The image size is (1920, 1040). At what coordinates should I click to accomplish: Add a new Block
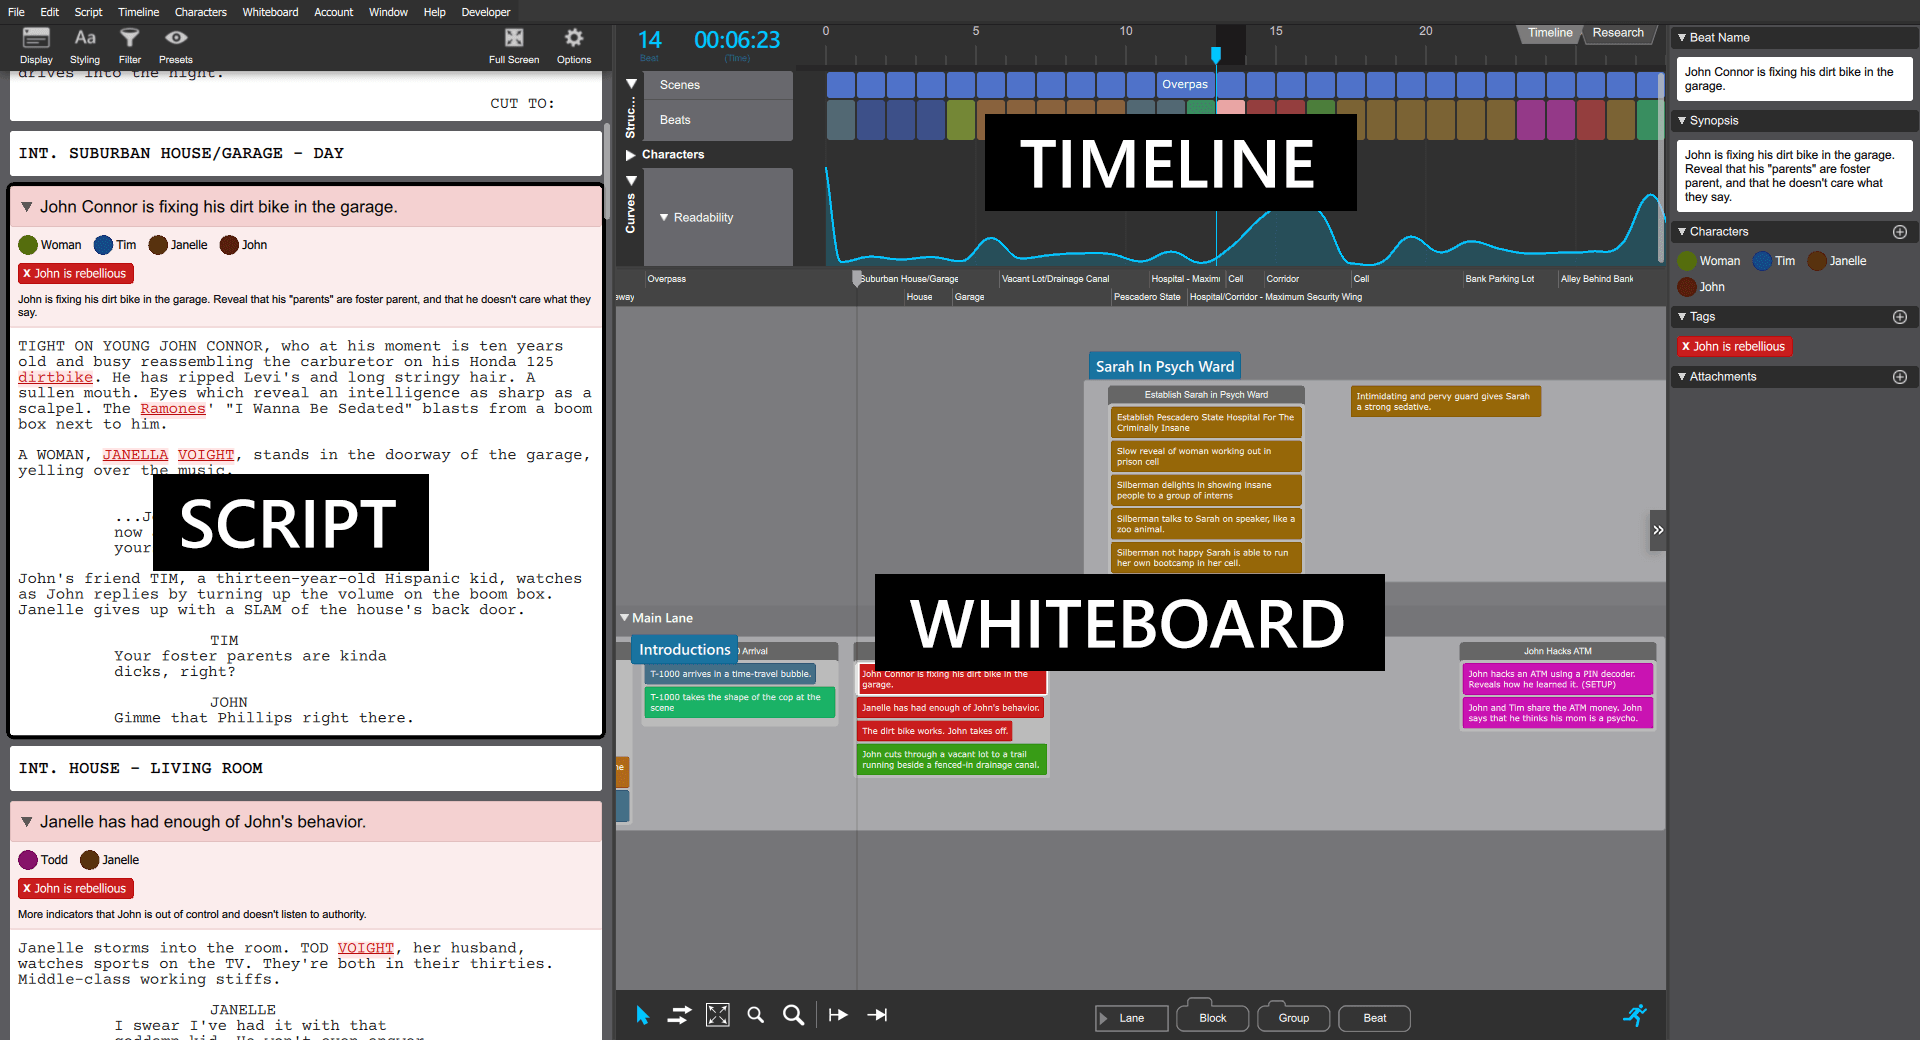(1212, 1018)
